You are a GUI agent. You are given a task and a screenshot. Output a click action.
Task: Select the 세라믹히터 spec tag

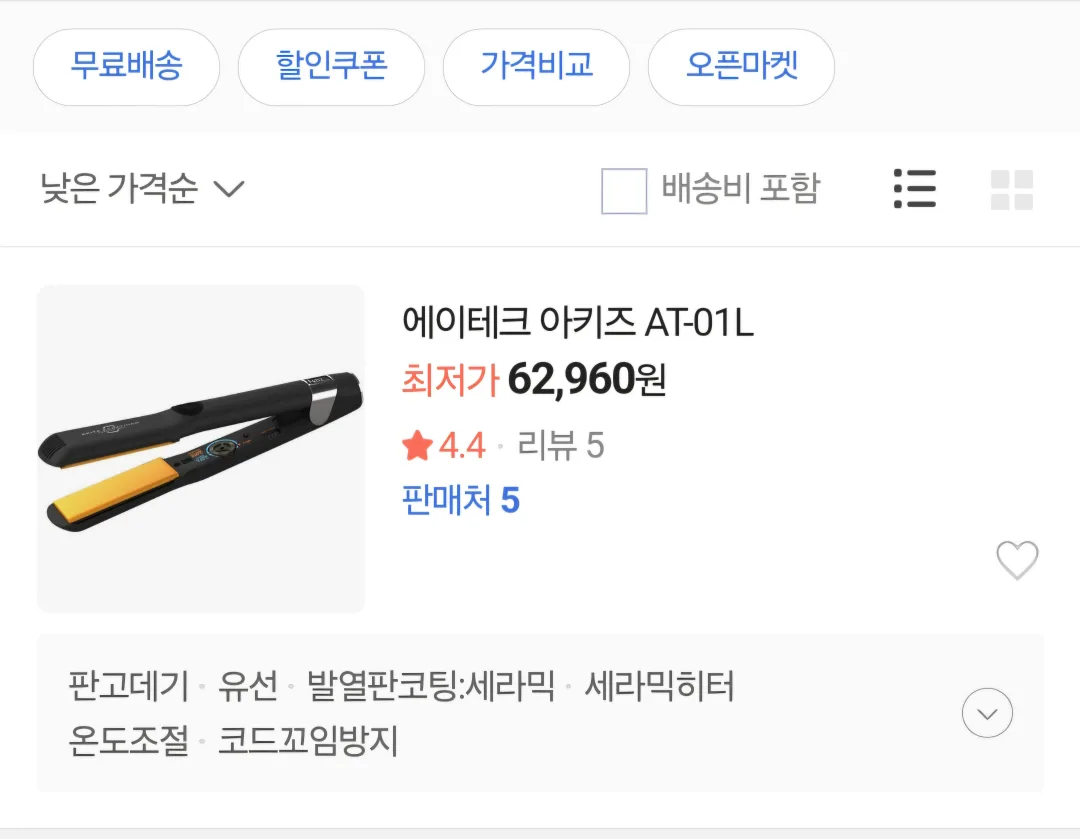tap(662, 686)
